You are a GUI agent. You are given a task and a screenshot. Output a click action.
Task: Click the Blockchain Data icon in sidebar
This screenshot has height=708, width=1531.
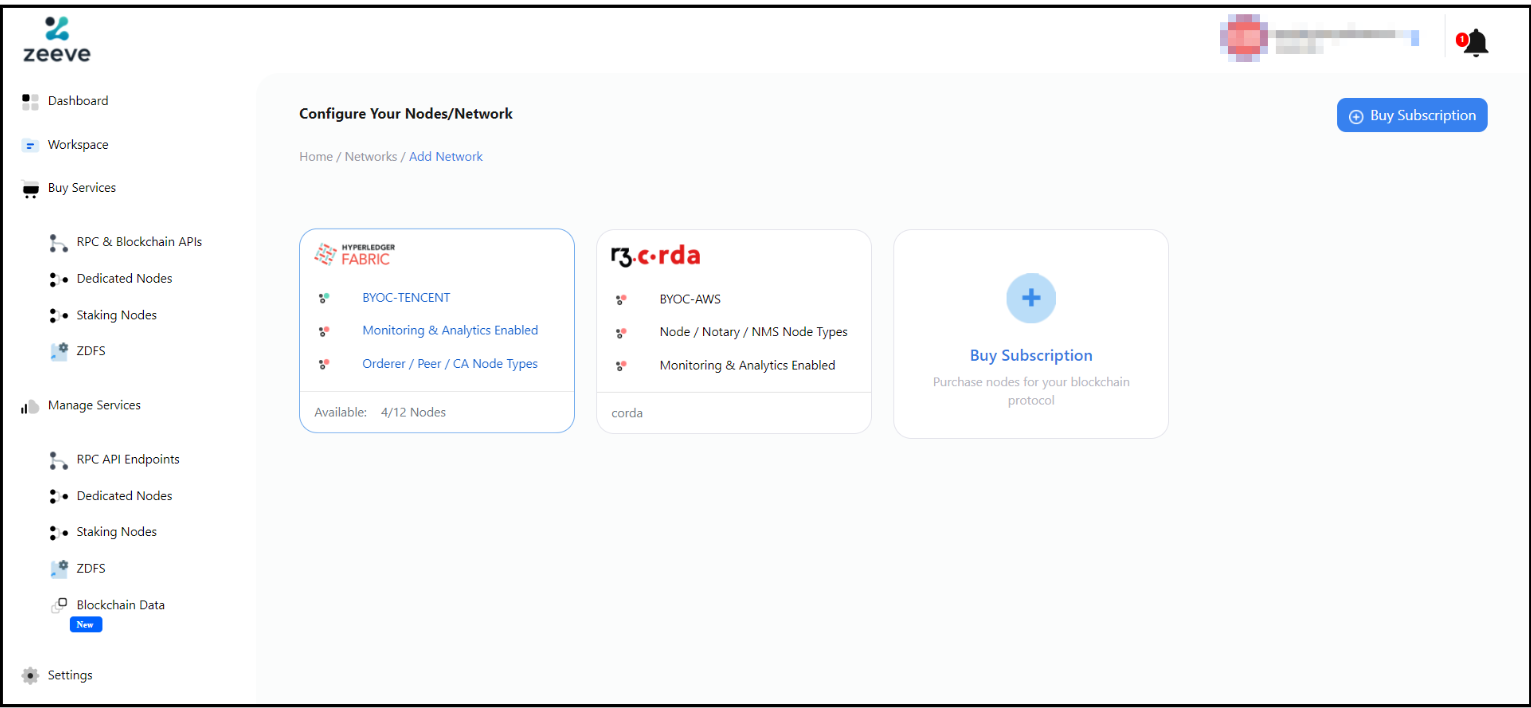click(x=59, y=605)
